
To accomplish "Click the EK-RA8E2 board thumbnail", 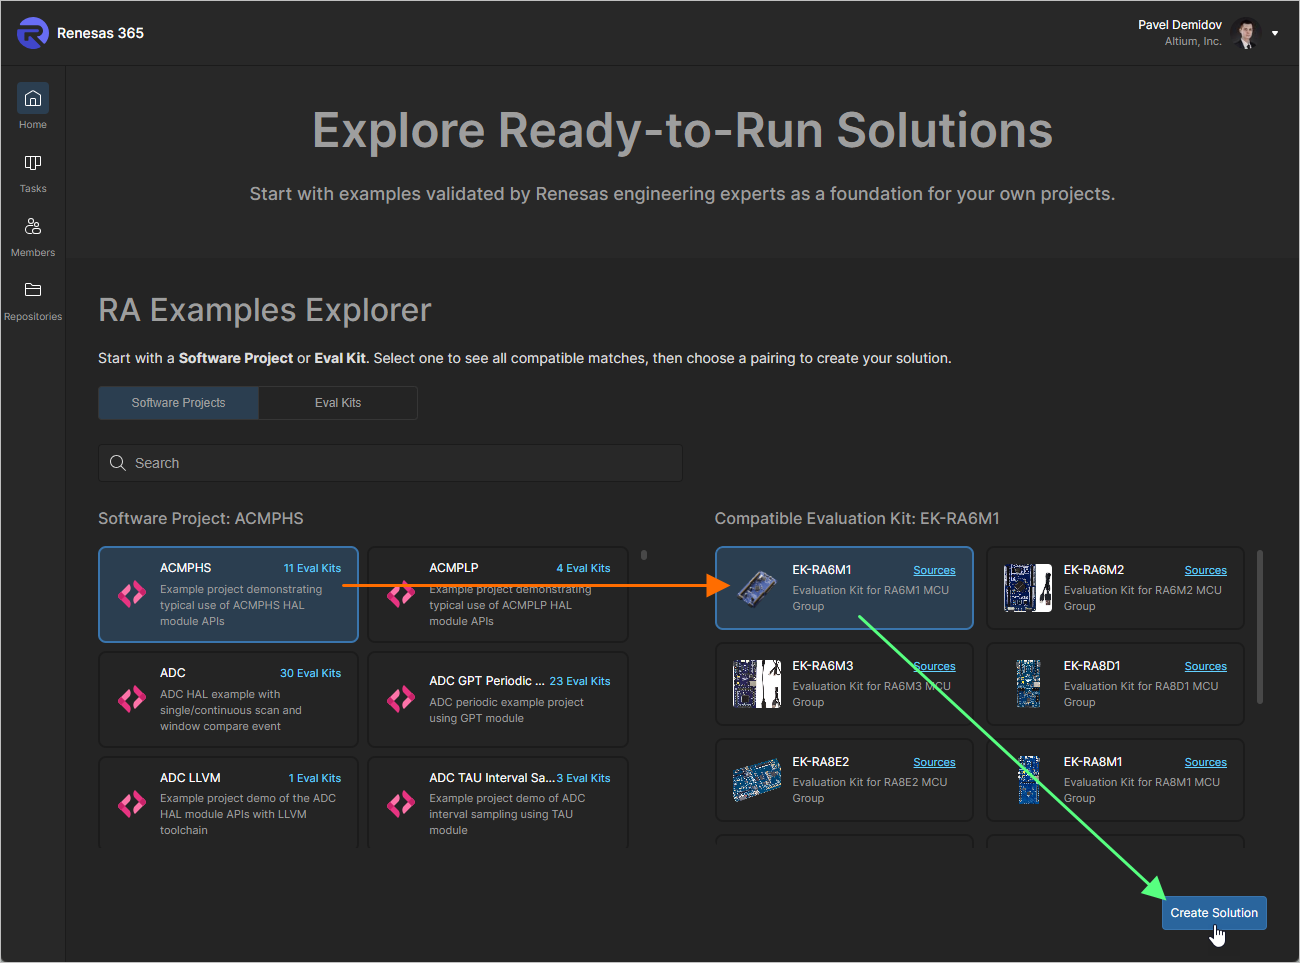I will coord(757,780).
